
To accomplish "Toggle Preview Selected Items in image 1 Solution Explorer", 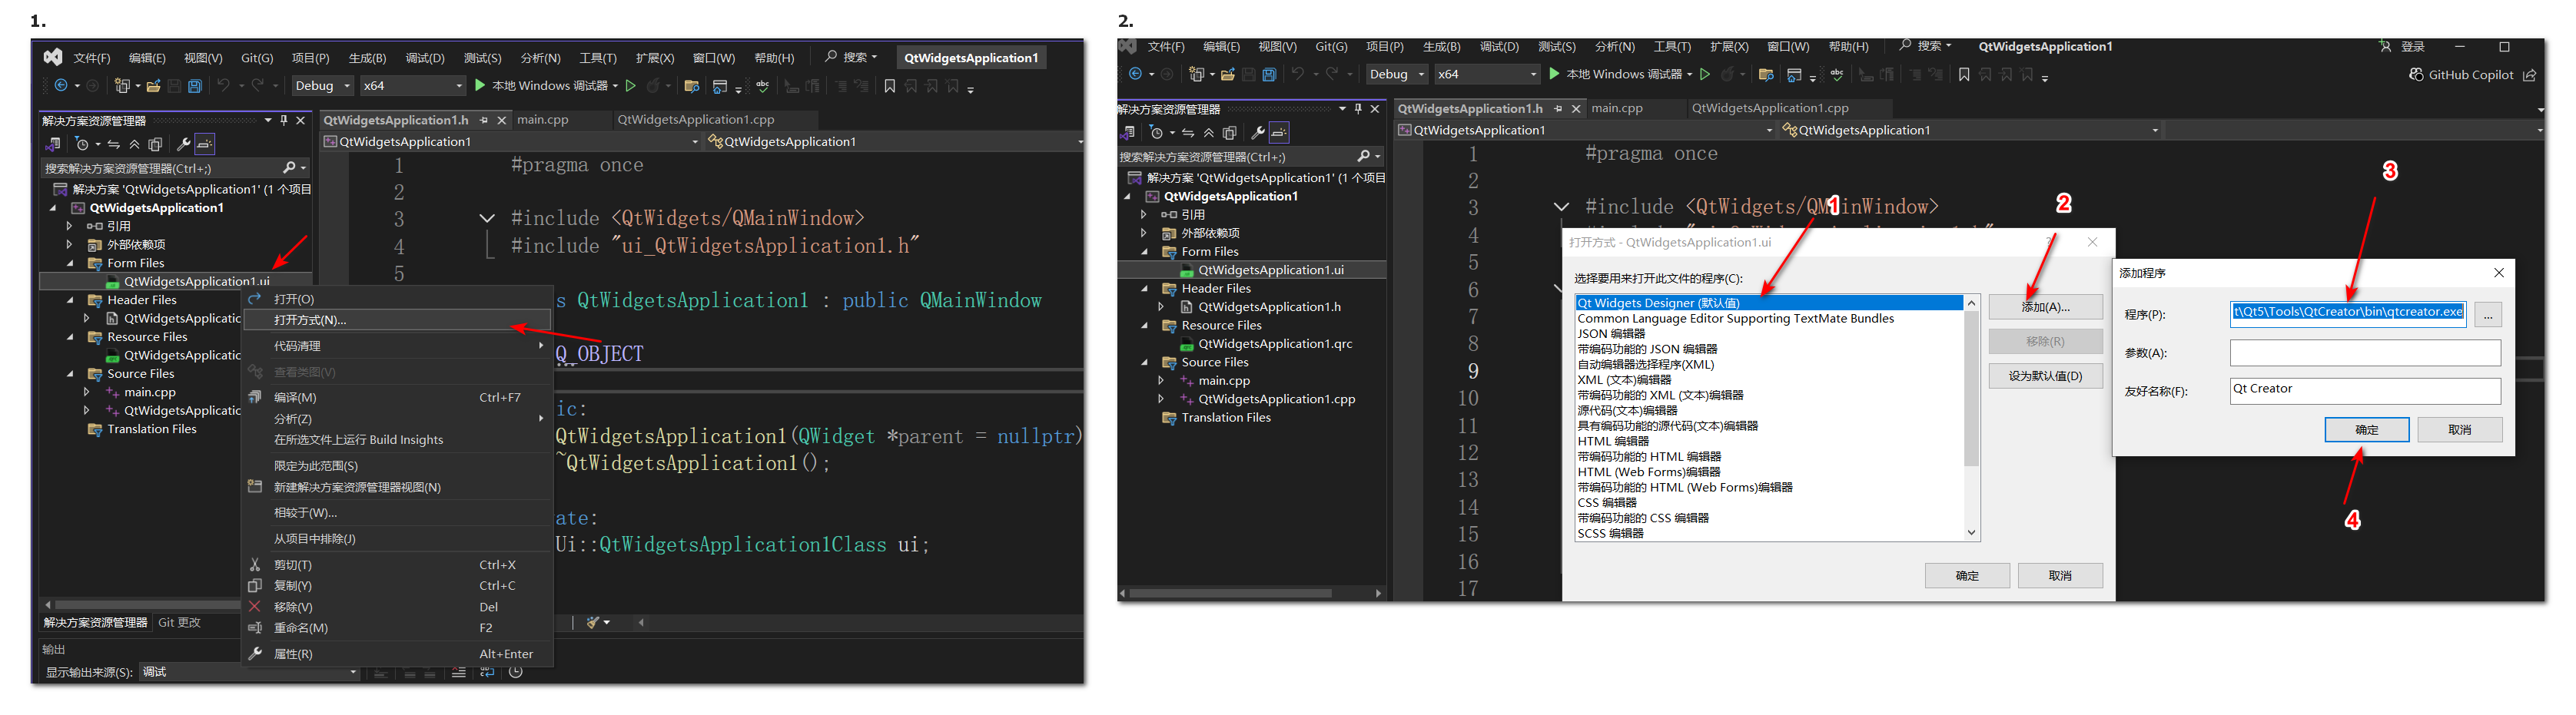I will click(204, 145).
